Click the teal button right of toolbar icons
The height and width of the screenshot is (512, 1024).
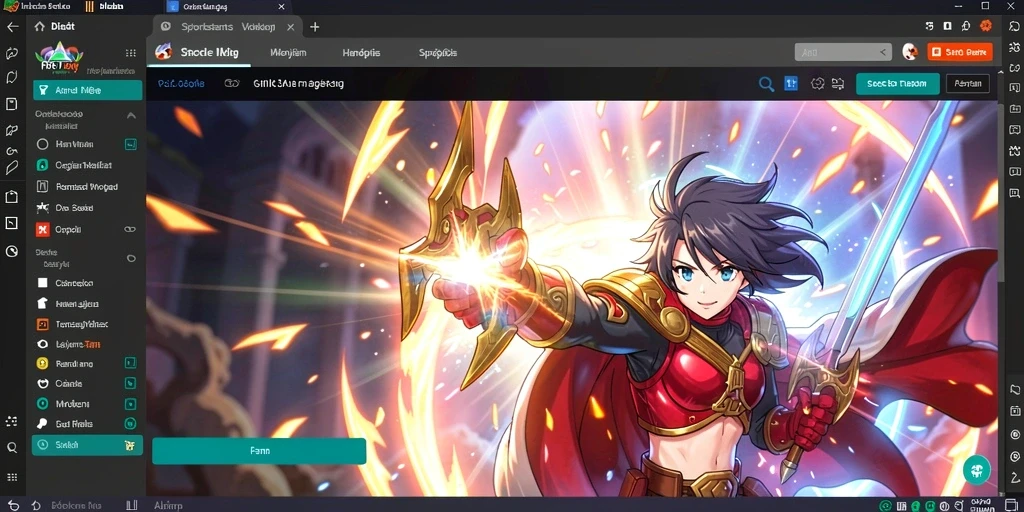click(897, 84)
